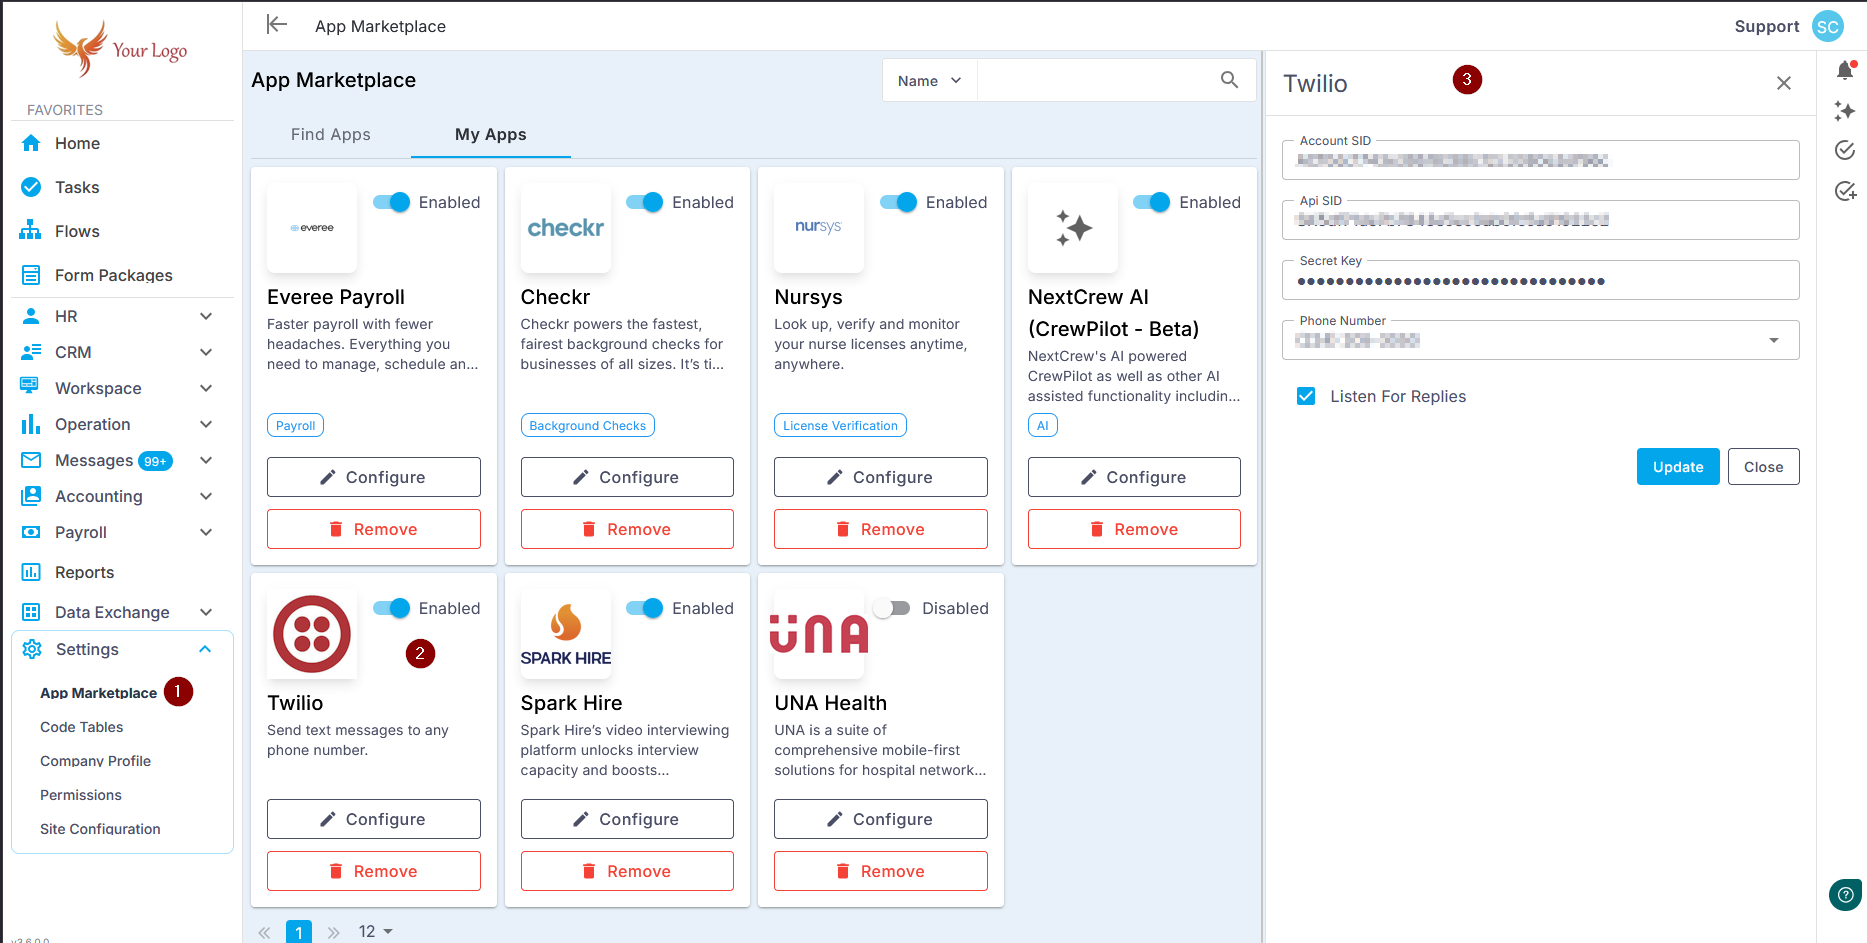This screenshot has height=943, width=1867.
Task: Configure the UNA Health app
Action: point(880,818)
